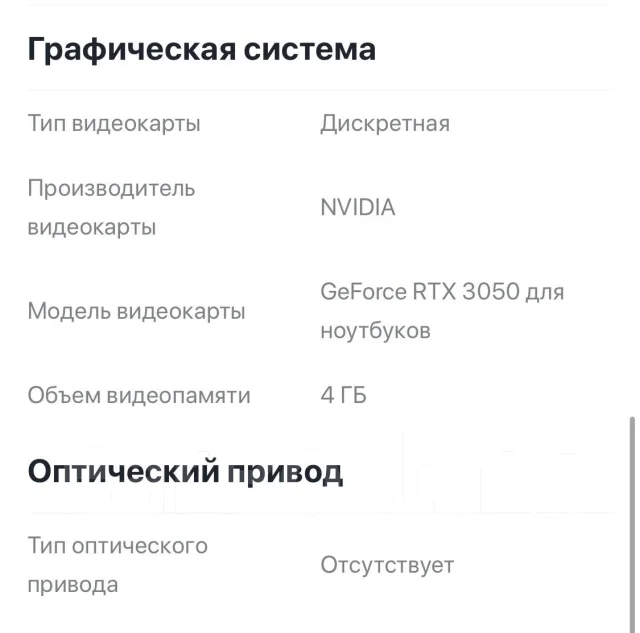Click the divider line under 'Оптический привод'

click(320, 512)
